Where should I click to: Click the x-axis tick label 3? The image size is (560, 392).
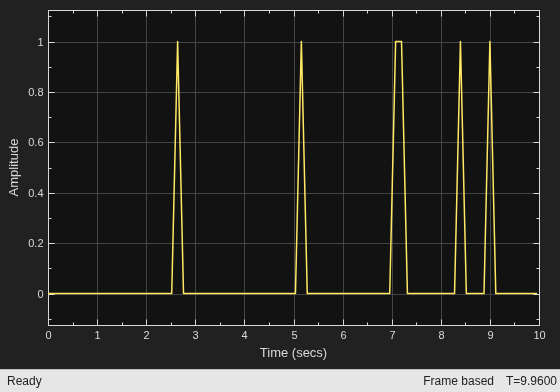pos(195,335)
